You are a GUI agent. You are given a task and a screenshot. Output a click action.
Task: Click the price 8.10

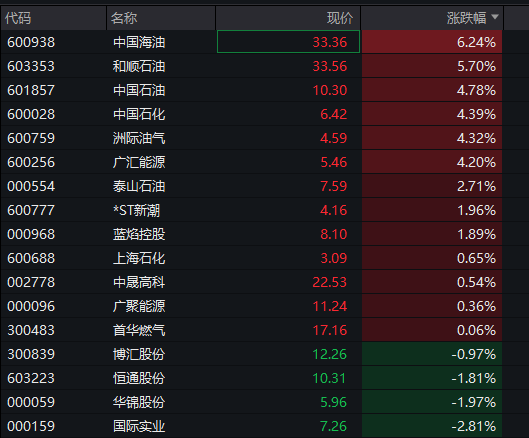[x=333, y=234]
